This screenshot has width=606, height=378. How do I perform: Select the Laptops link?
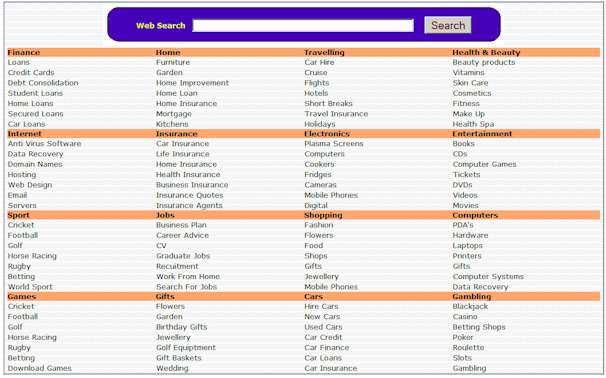click(468, 246)
